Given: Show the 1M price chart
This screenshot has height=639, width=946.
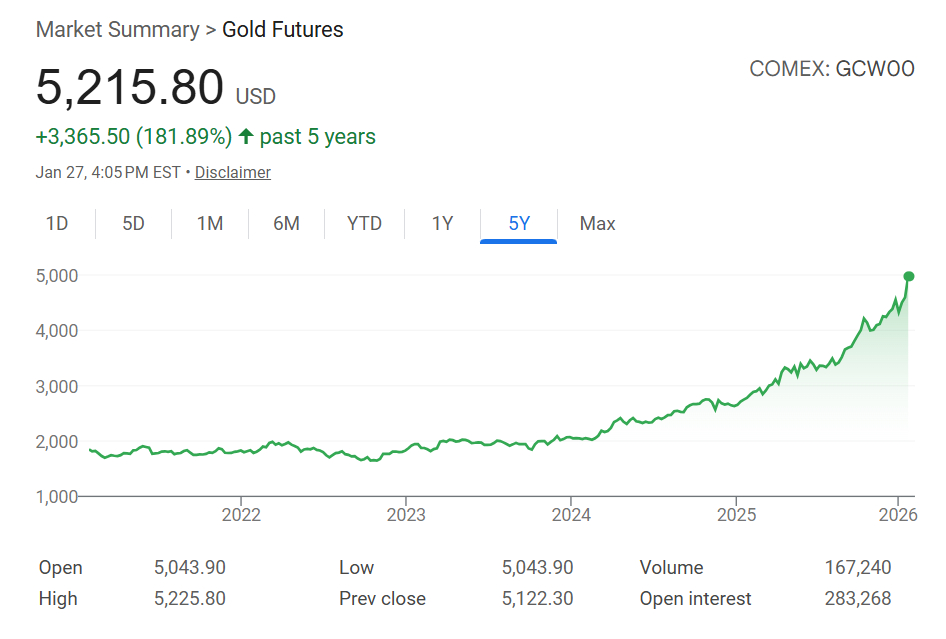Looking at the screenshot, I should (x=209, y=223).
